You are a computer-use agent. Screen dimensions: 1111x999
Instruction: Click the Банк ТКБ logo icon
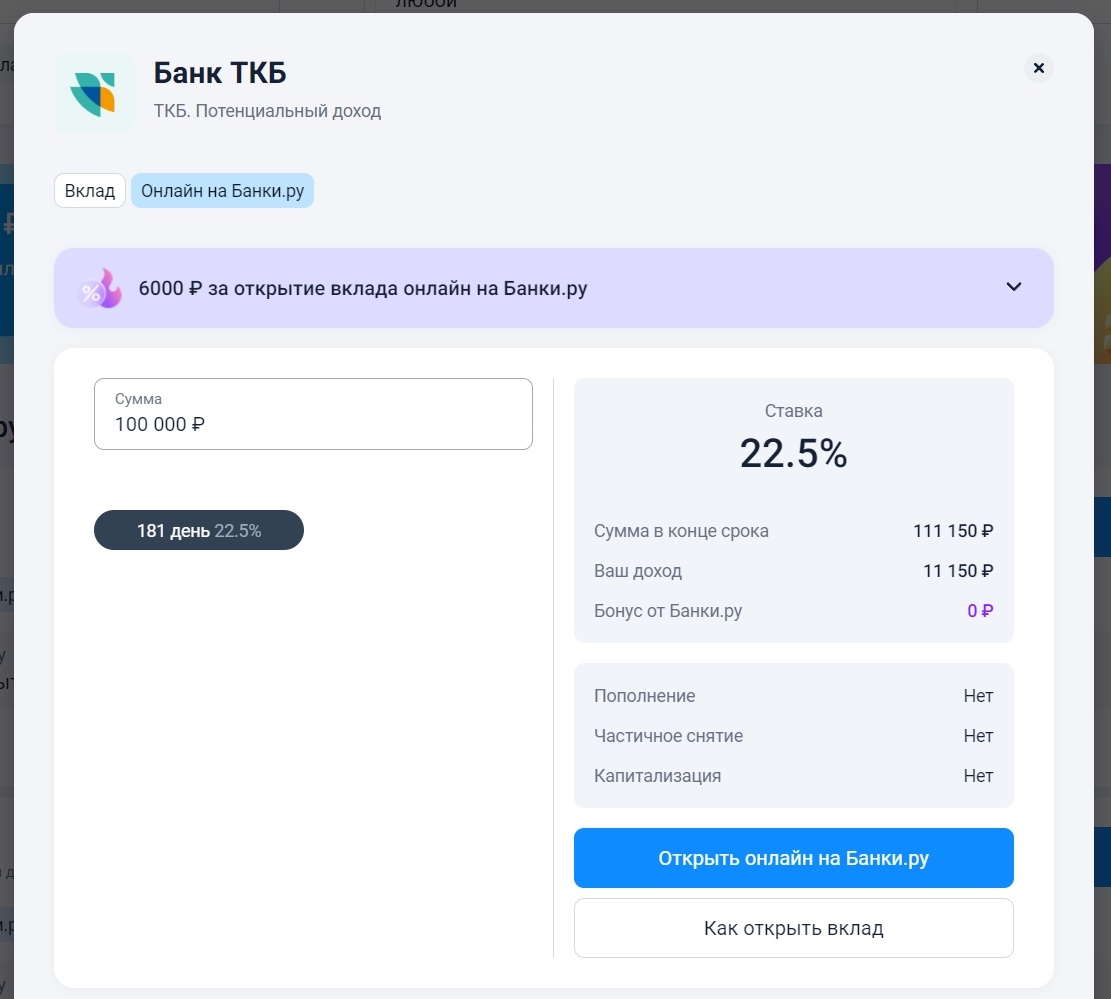[94, 93]
